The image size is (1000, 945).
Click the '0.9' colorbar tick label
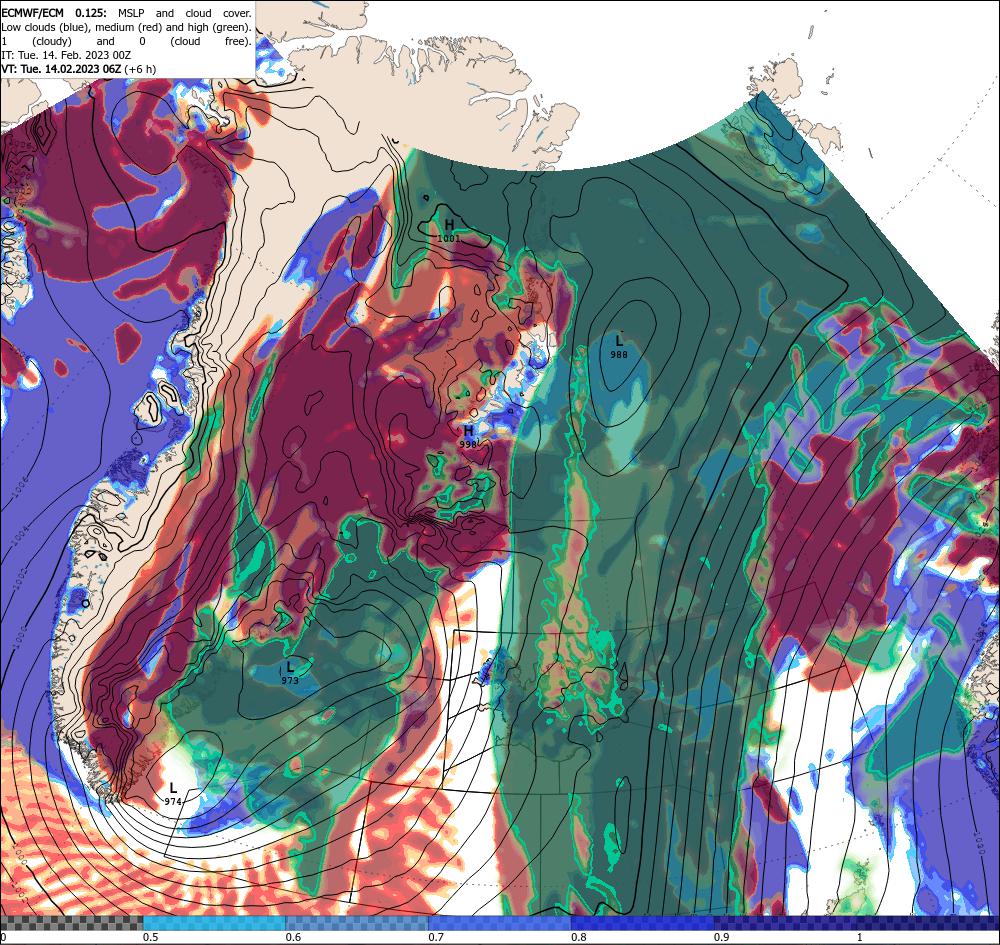(722, 937)
